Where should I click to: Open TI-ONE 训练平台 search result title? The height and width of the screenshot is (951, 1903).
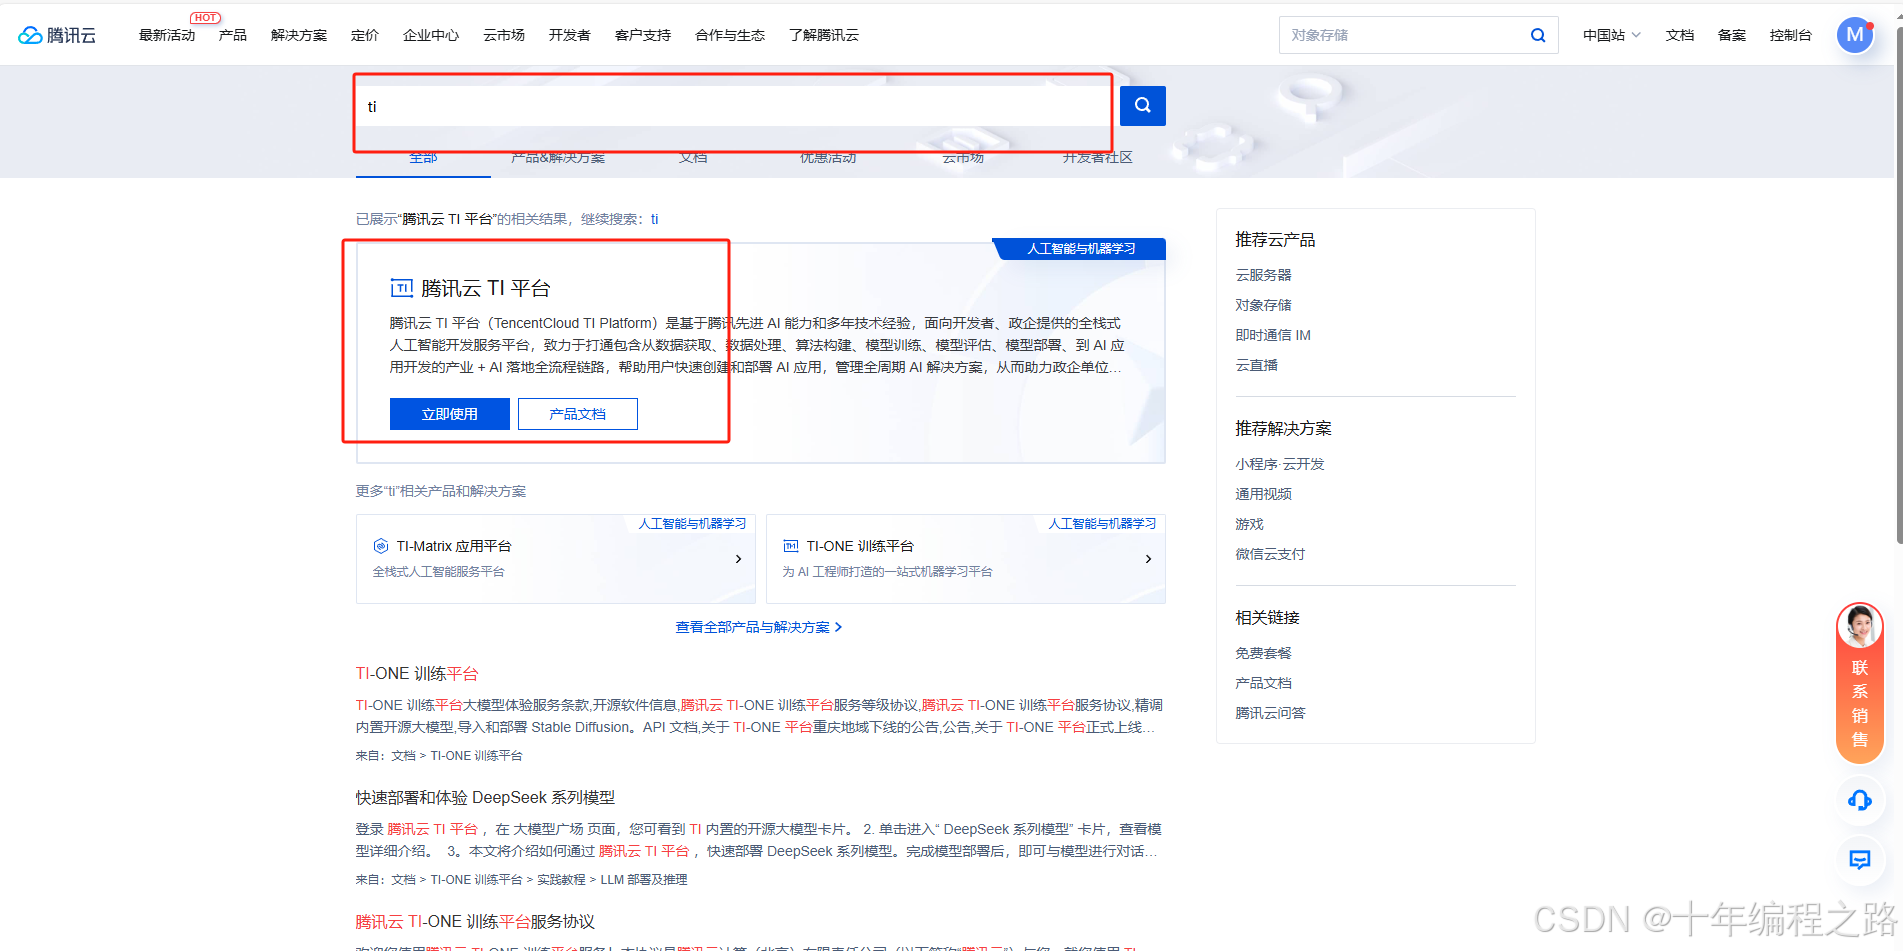(417, 674)
